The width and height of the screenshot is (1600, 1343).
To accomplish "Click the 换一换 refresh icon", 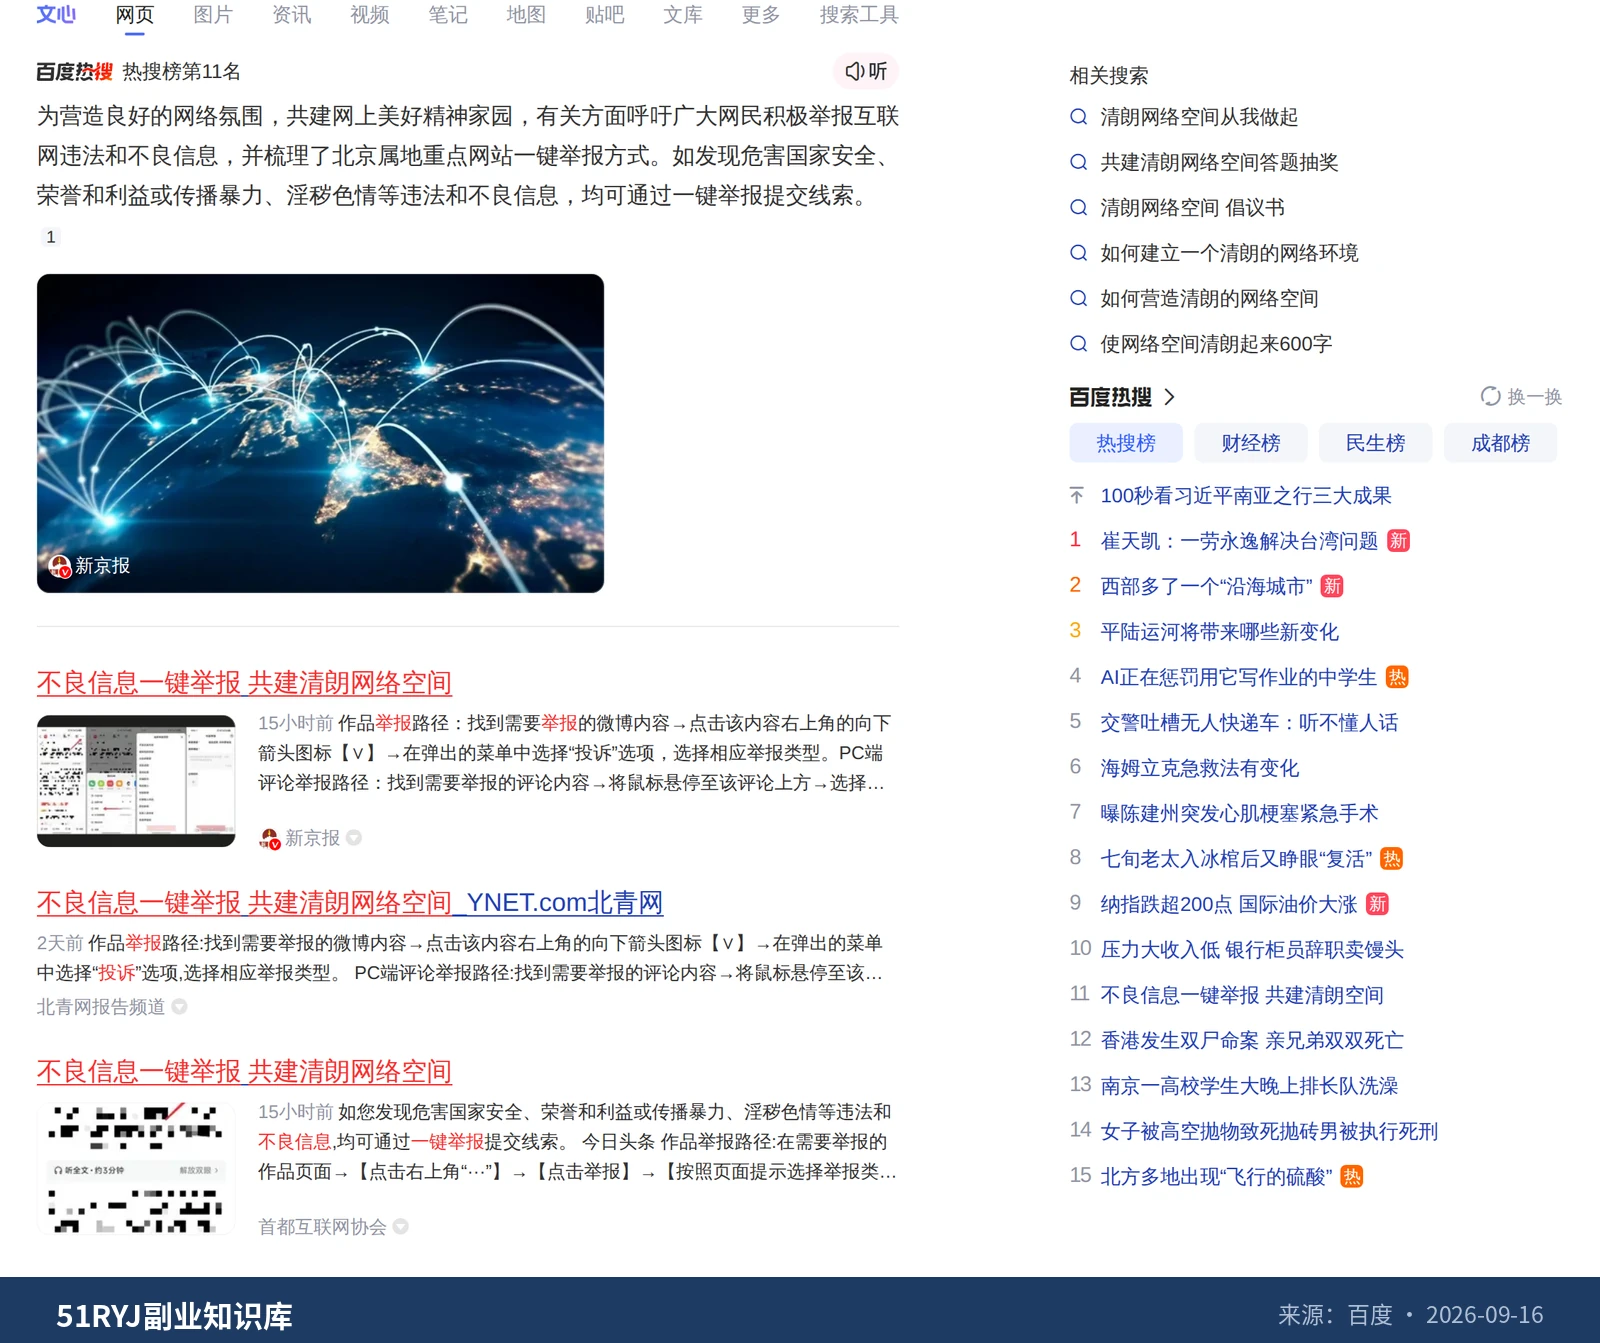I will [x=1491, y=397].
